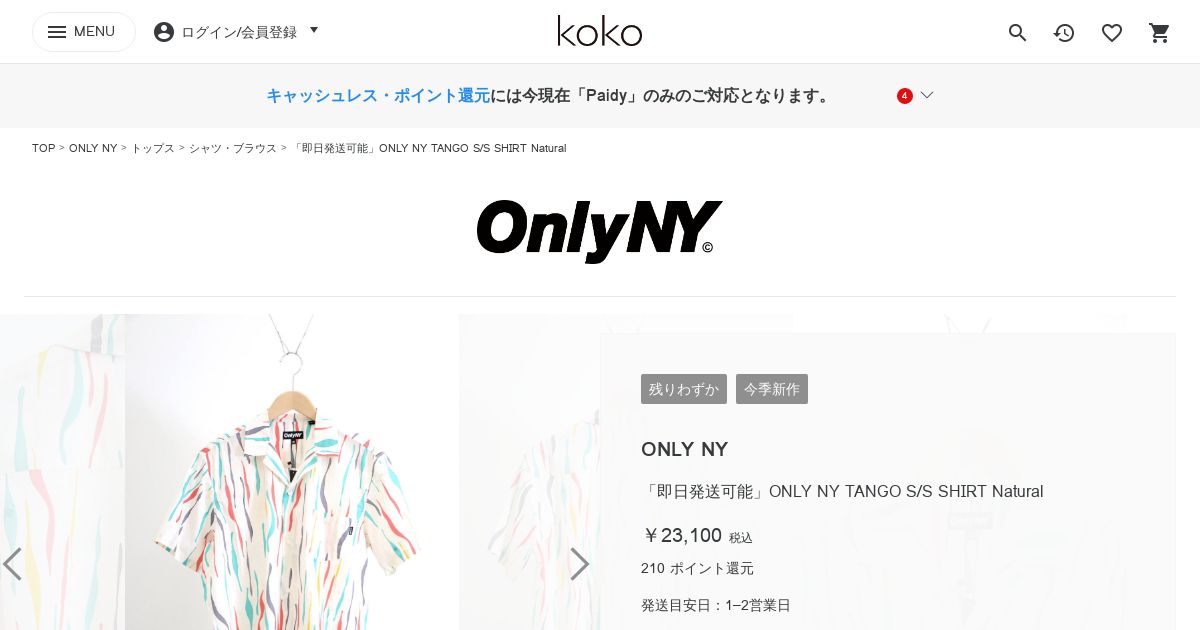Click the キャッシュレス・ポイント還元 link
Viewport: 1200px width, 630px height.
click(x=378, y=96)
